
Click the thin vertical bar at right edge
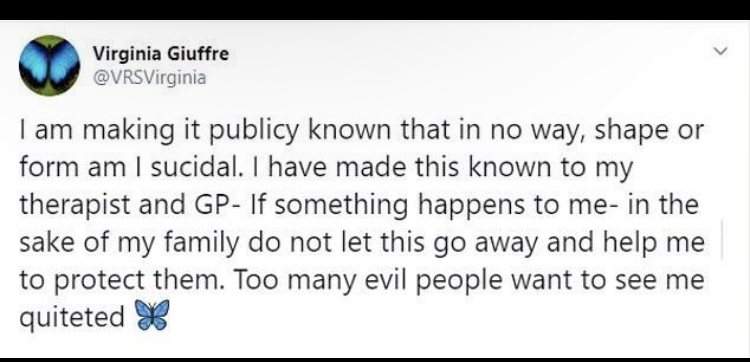pyautogui.click(x=722, y=240)
